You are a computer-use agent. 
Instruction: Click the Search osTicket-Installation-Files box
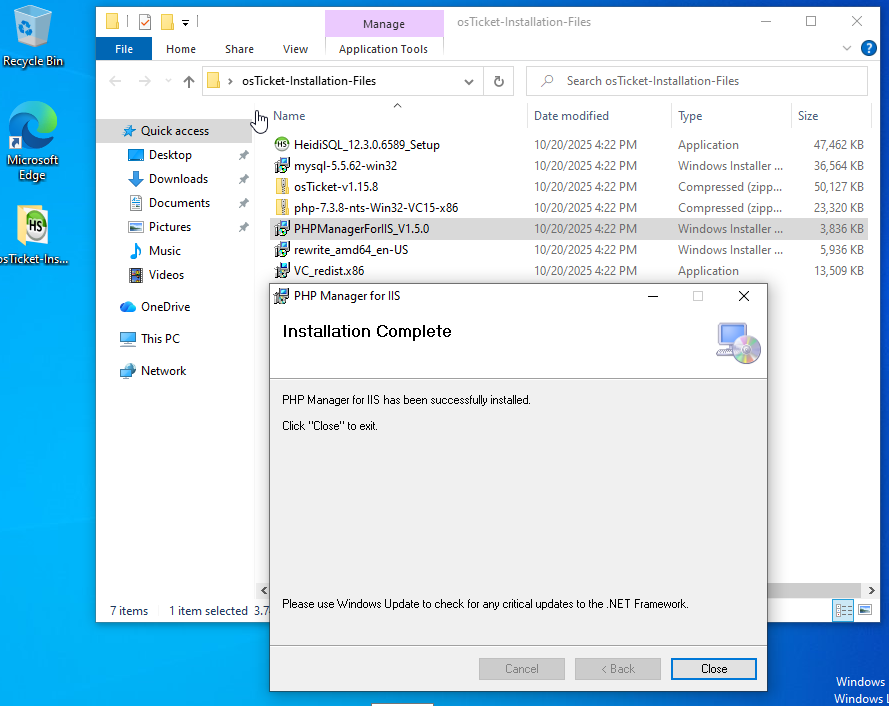pyautogui.click(x=696, y=81)
